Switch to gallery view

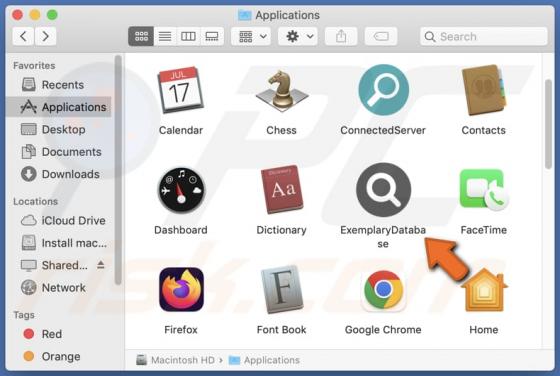point(212,36)
